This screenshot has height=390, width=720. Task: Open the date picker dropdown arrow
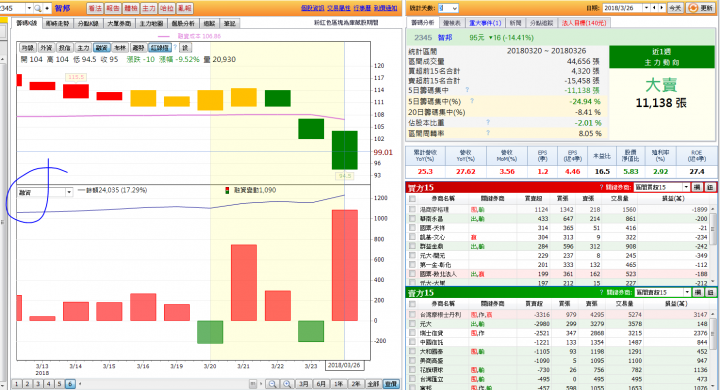646,8
